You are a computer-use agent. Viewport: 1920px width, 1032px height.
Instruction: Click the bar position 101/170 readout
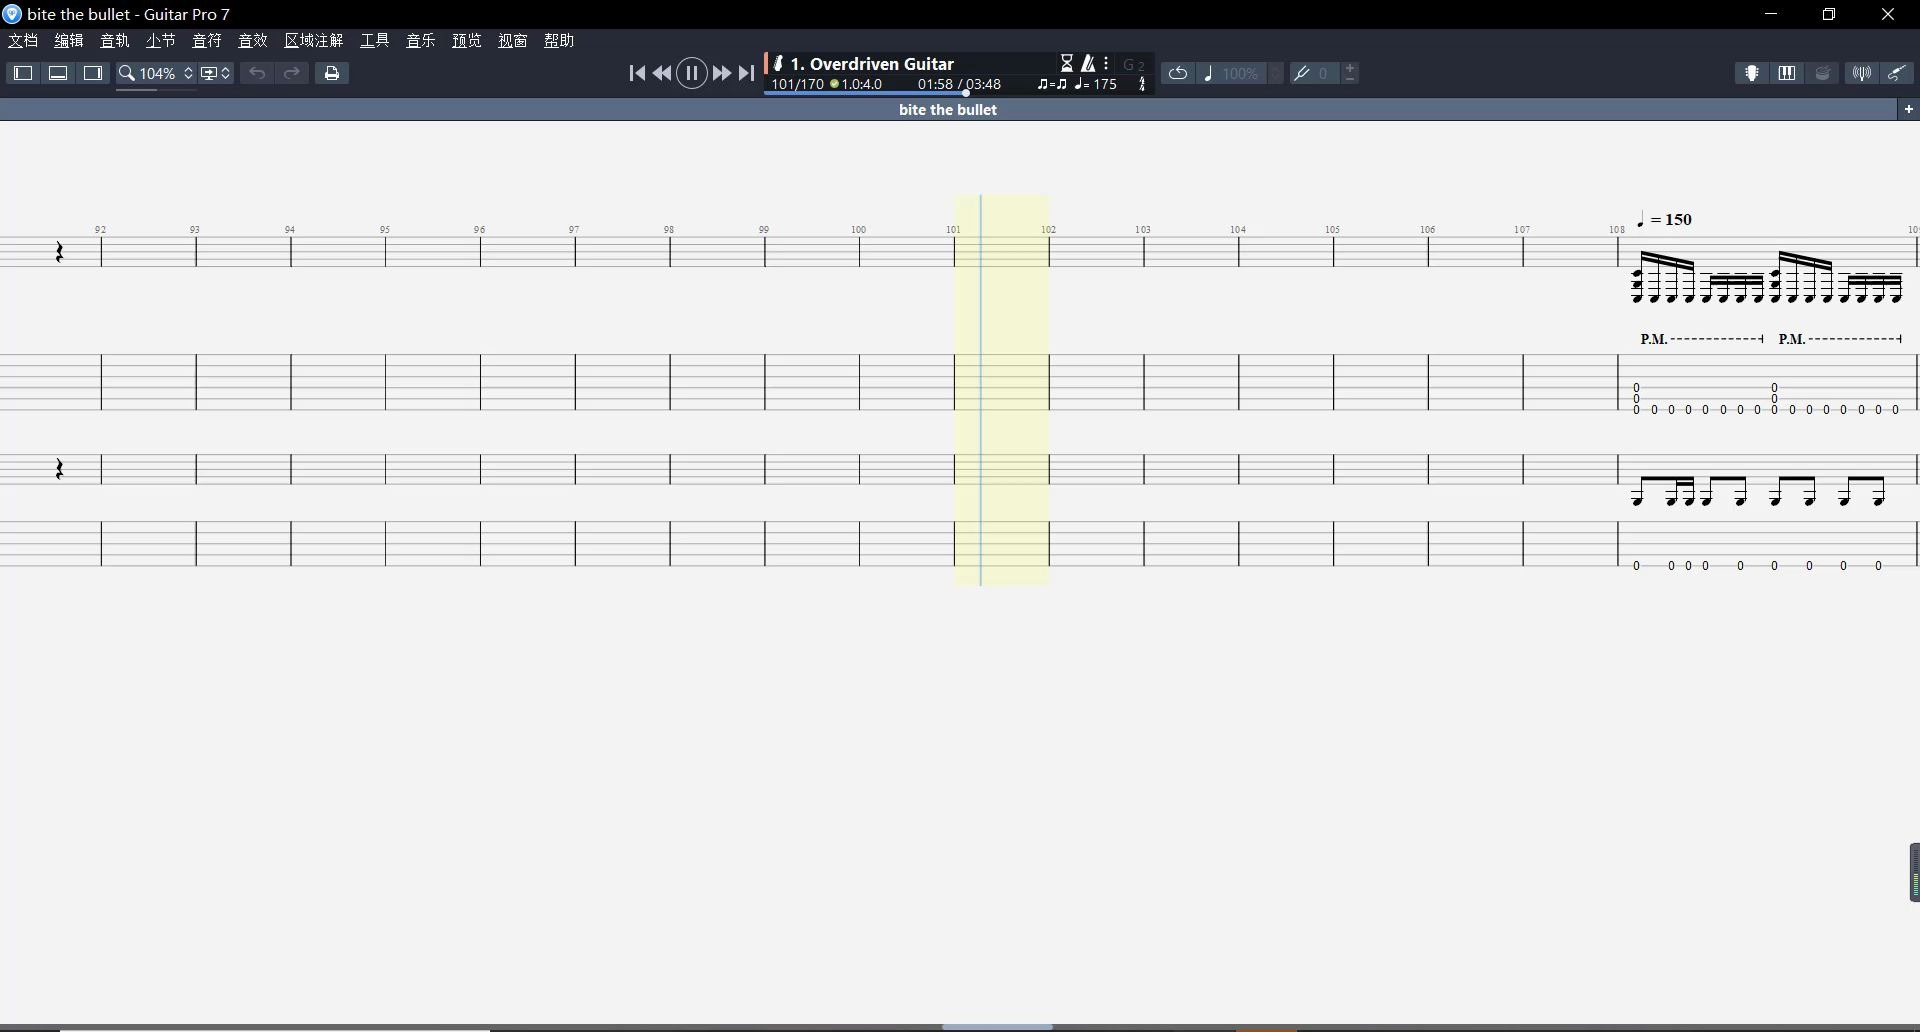[x=797, y=85]
